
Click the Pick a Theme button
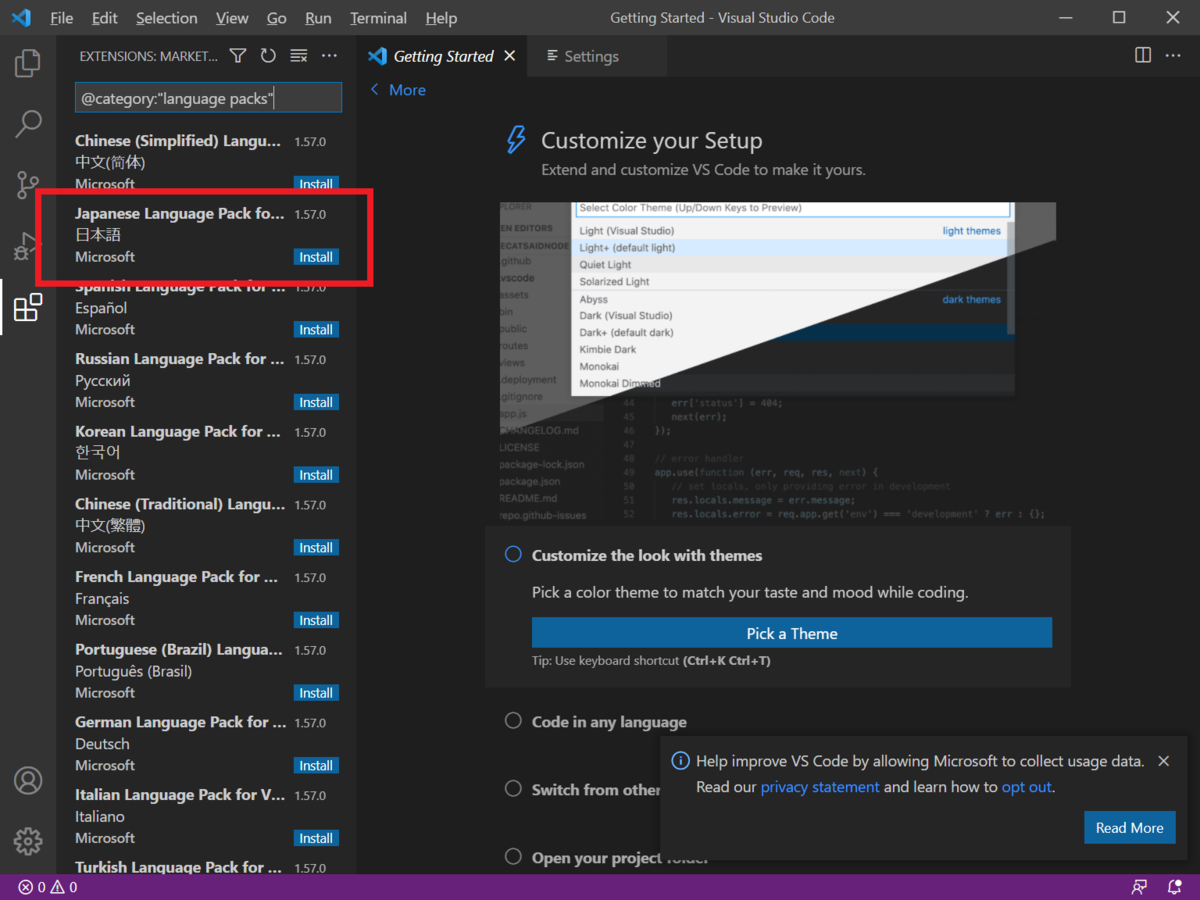pyautogui.click(x=792, y=633)
